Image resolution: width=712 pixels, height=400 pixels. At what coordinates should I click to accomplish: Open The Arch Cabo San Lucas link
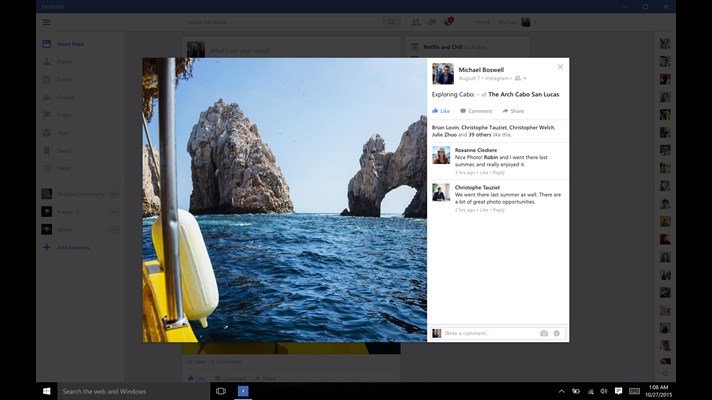(524, 94)
